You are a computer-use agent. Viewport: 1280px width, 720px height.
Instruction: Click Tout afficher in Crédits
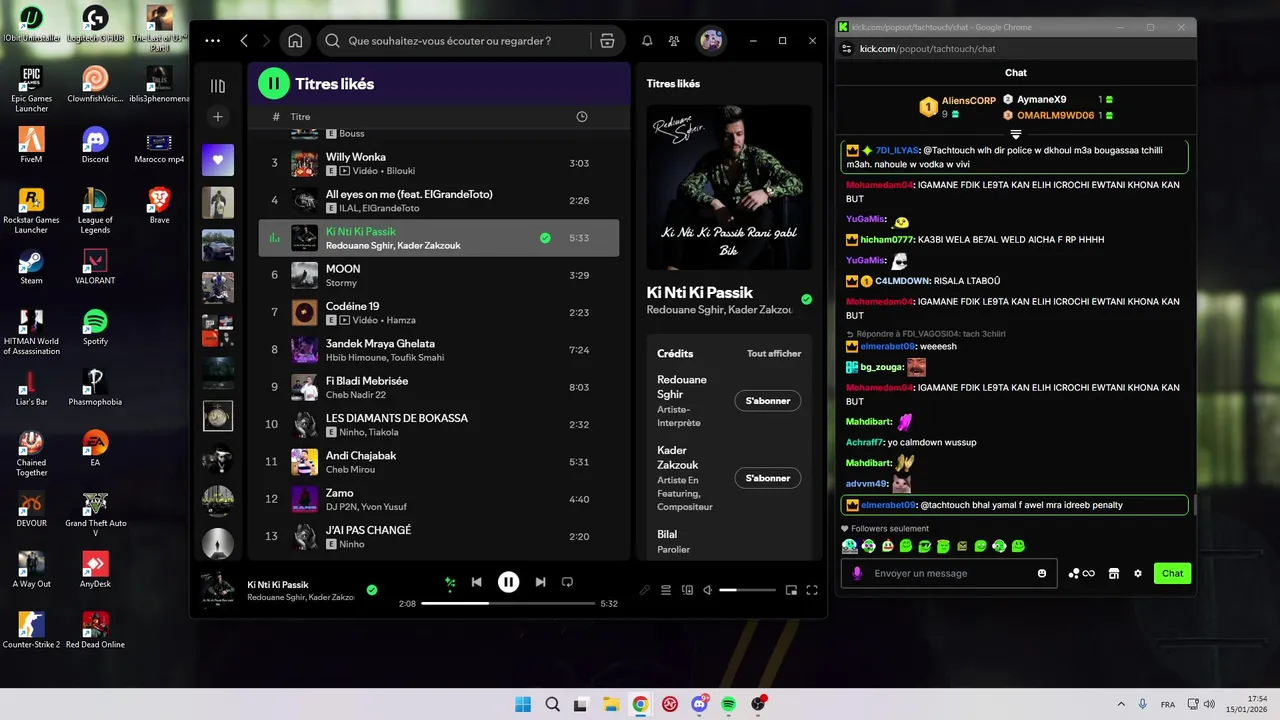[774, 353]
